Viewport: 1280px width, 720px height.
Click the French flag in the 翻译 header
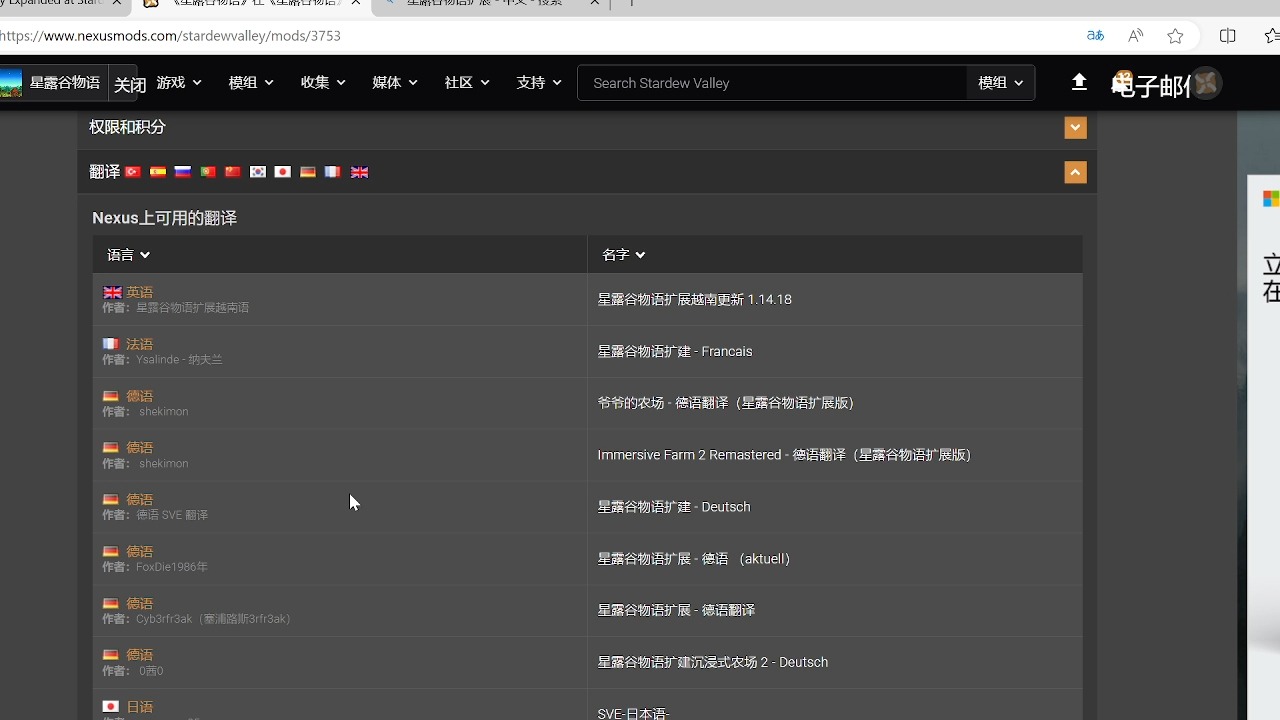[x=332, y=172]
